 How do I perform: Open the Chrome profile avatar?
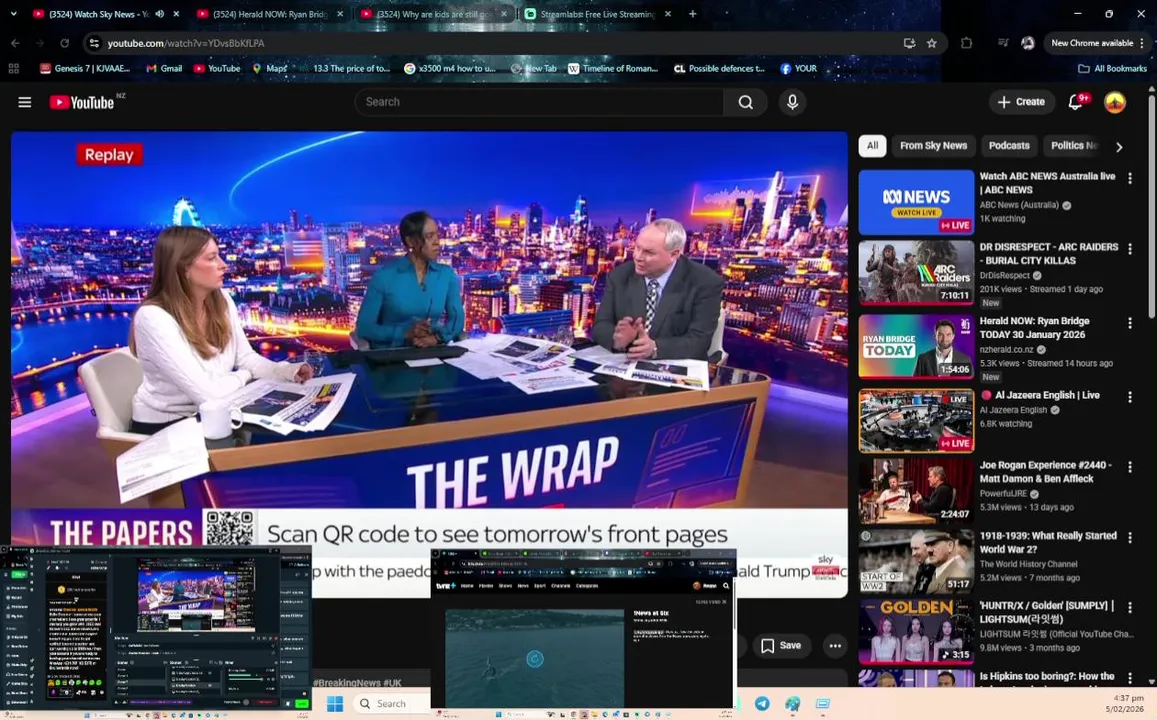1028,43
